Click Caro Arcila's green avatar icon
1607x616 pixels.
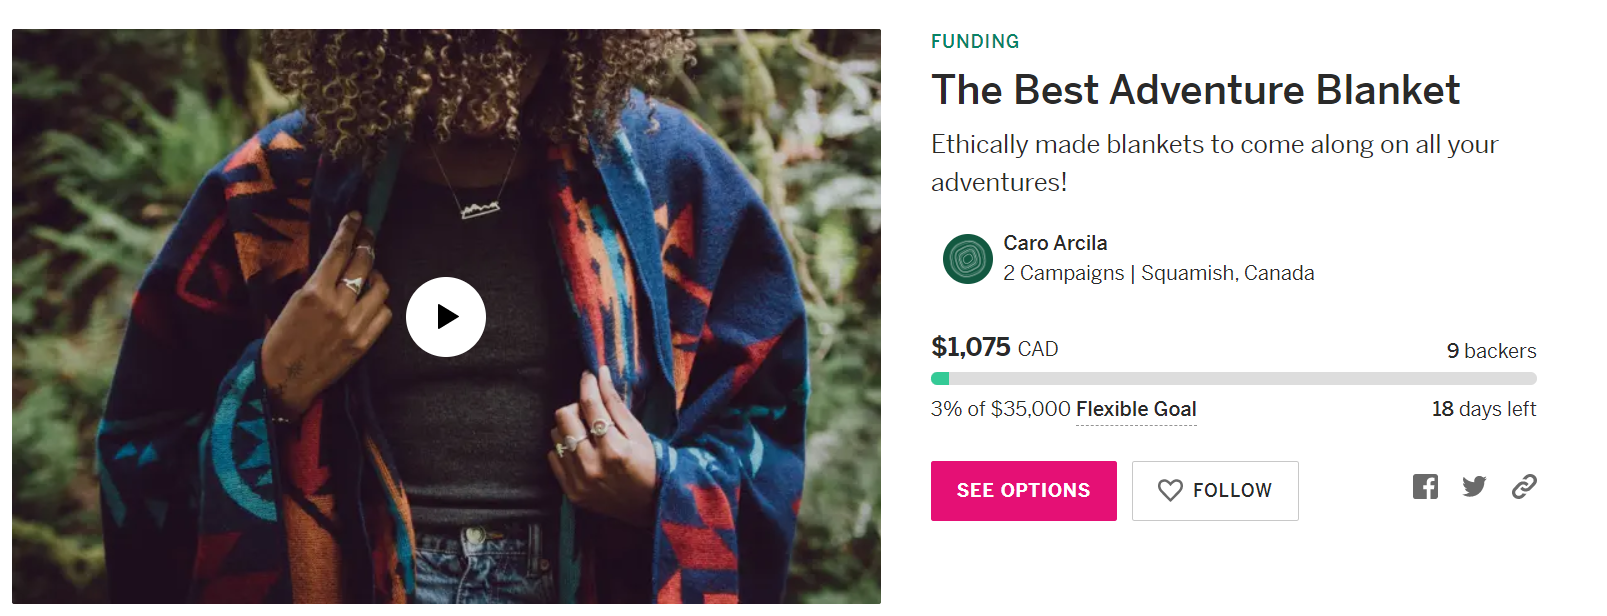(967, 259)
